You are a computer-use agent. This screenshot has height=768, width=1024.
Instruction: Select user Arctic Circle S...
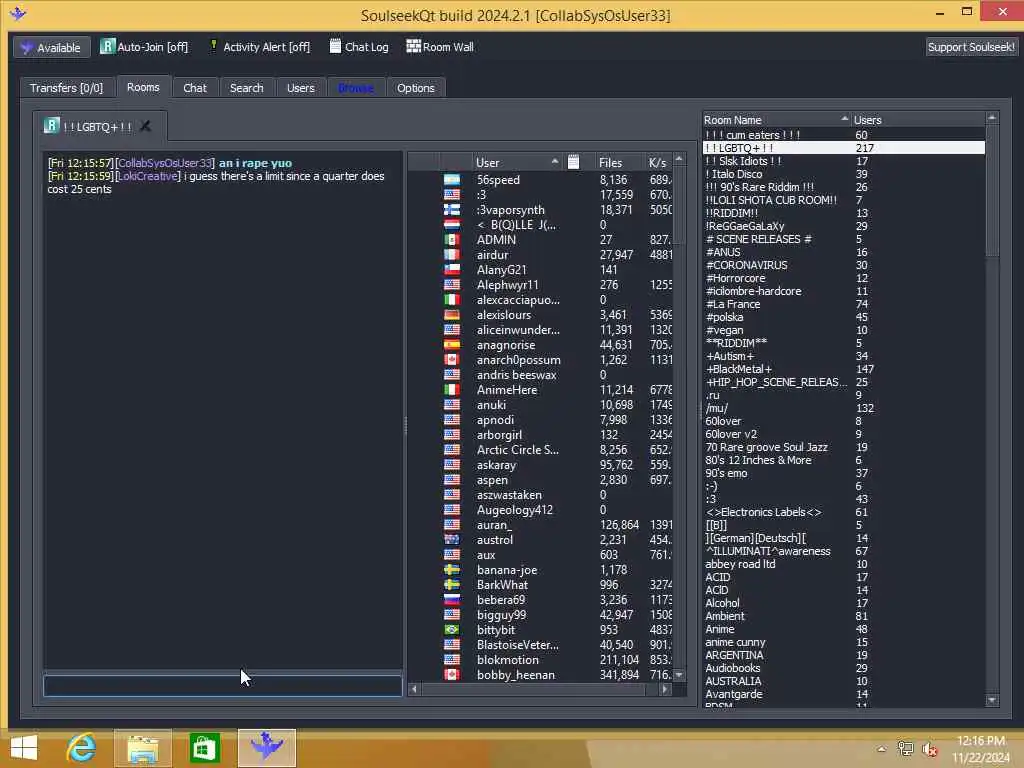[517, 450]
